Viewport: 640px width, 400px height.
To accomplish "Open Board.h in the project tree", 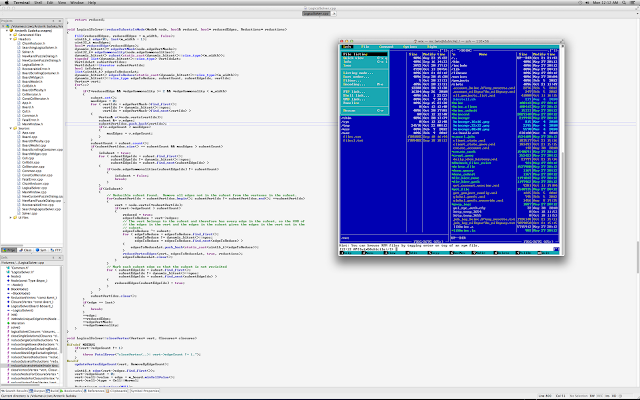I will coord(27,107).
